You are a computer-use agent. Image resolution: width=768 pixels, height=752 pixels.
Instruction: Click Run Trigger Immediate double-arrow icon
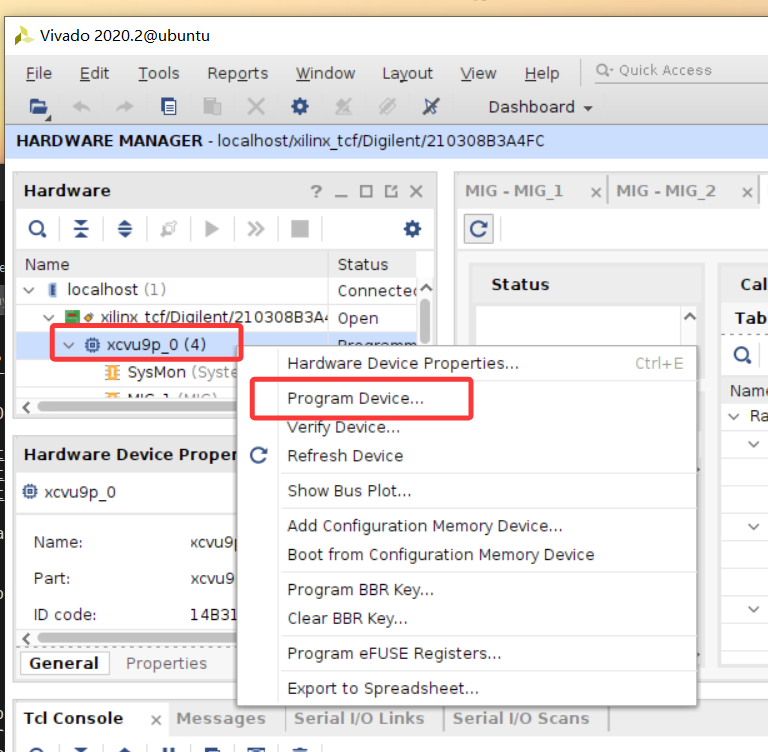pyautogui.click(x=256, y=229)
